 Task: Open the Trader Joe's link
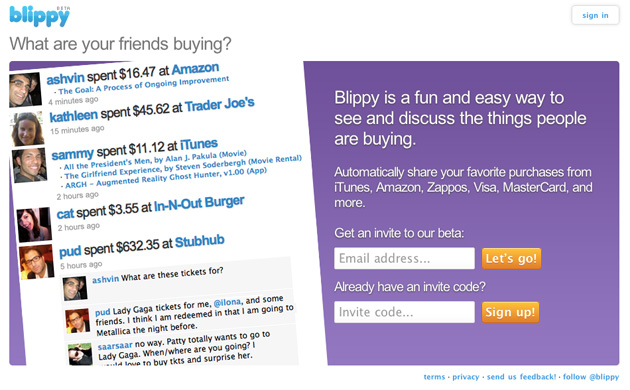[220, 104]
